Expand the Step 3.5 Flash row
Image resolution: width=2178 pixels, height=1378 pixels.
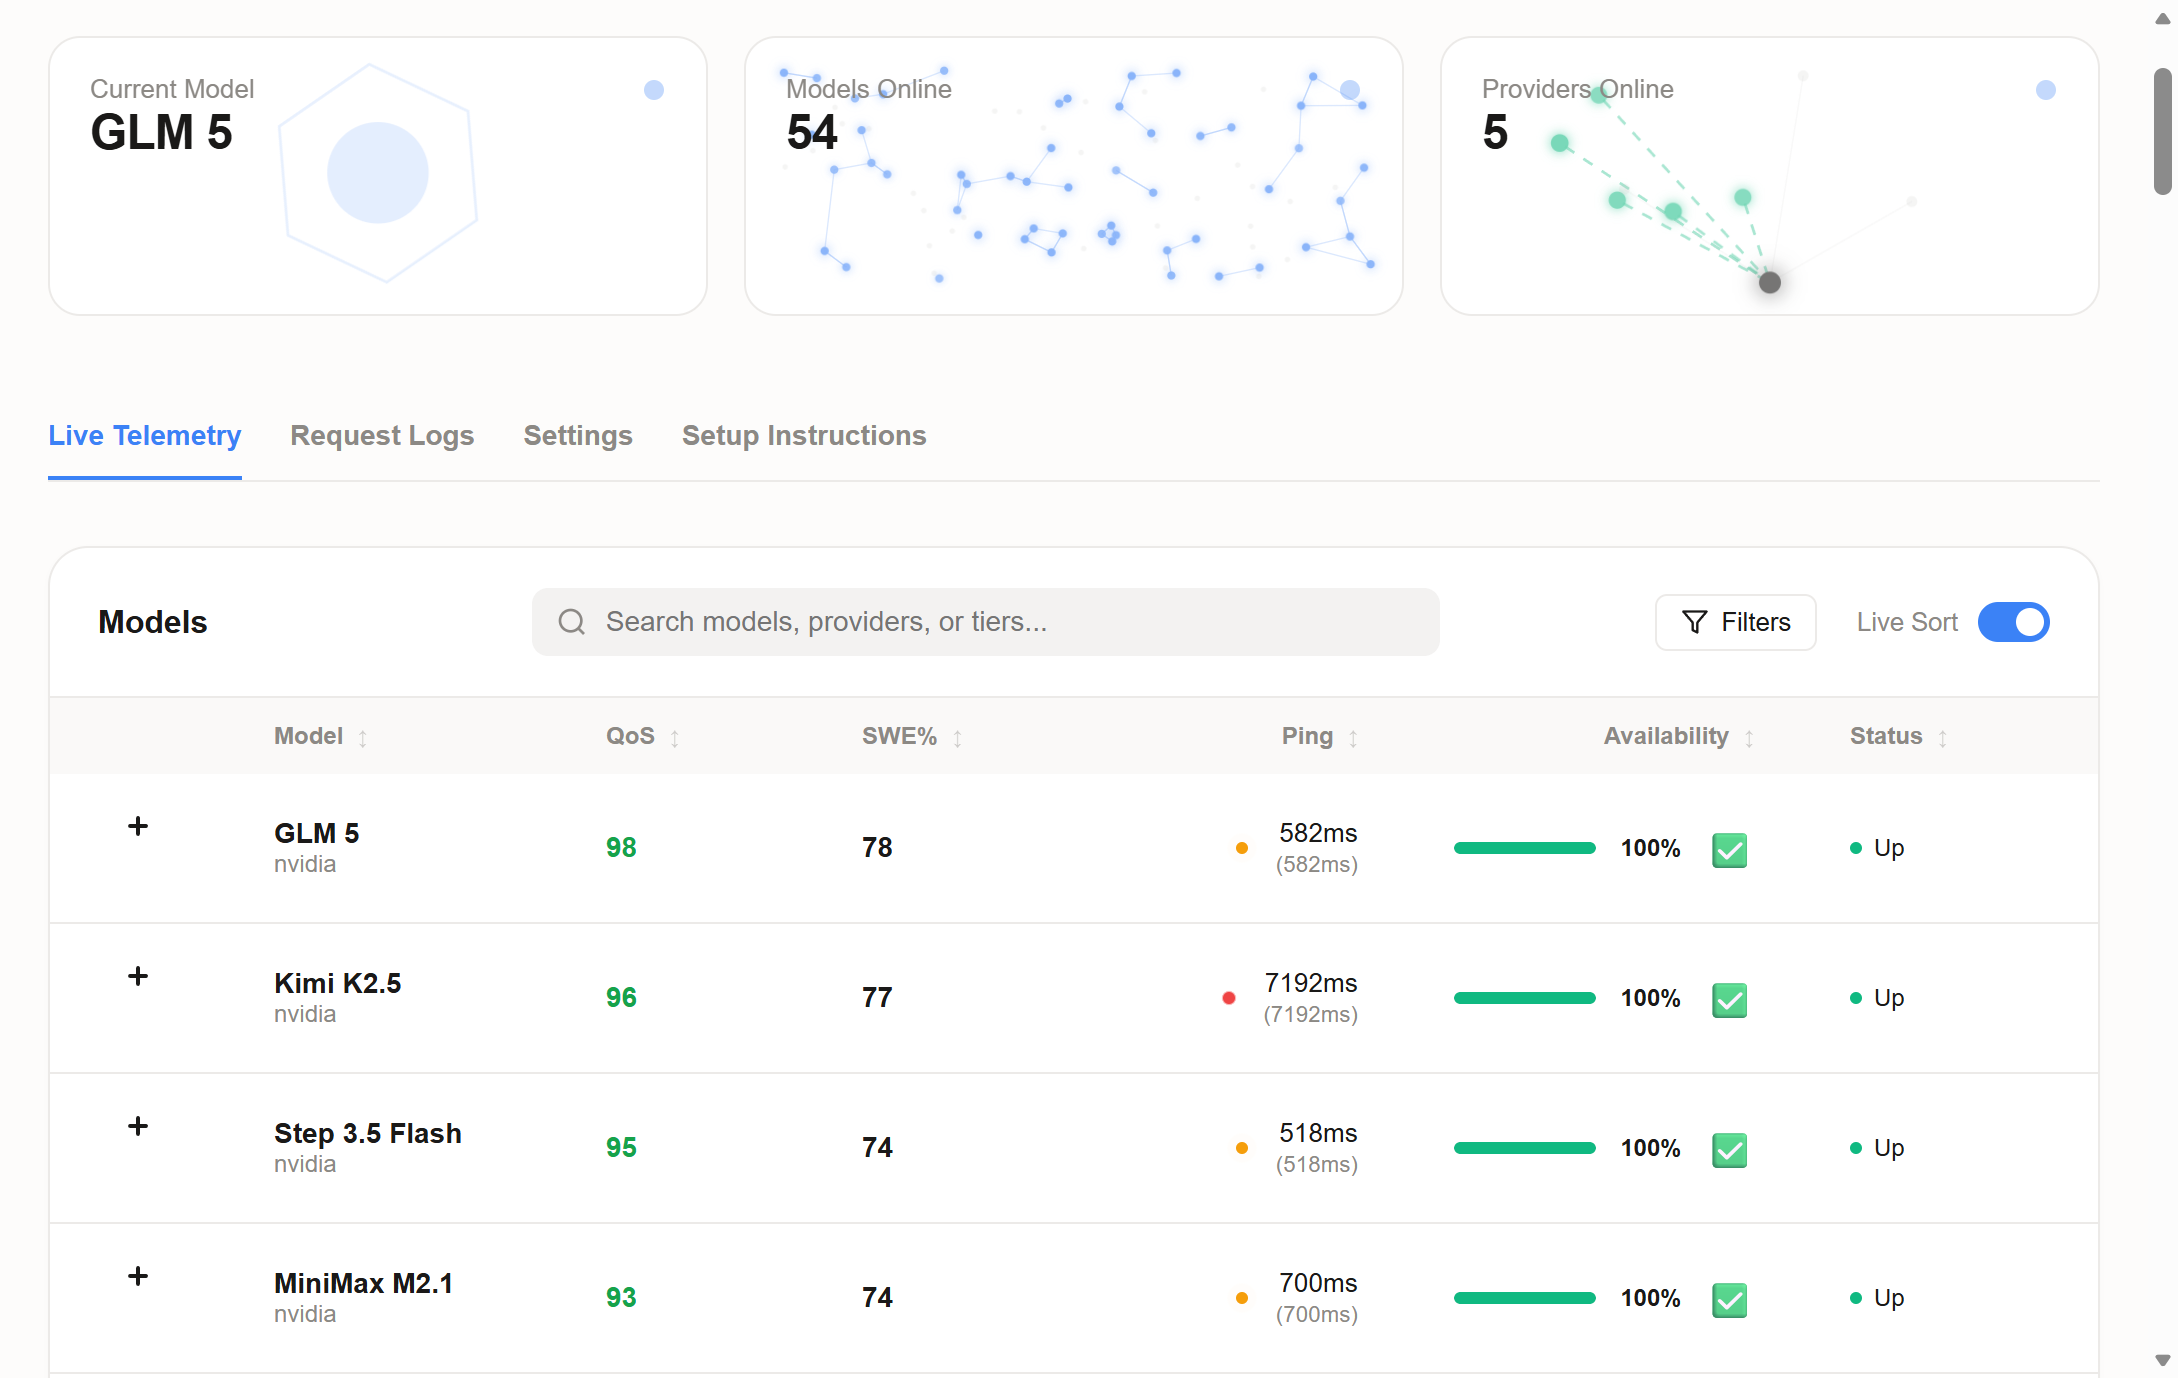pos(138,1126)
